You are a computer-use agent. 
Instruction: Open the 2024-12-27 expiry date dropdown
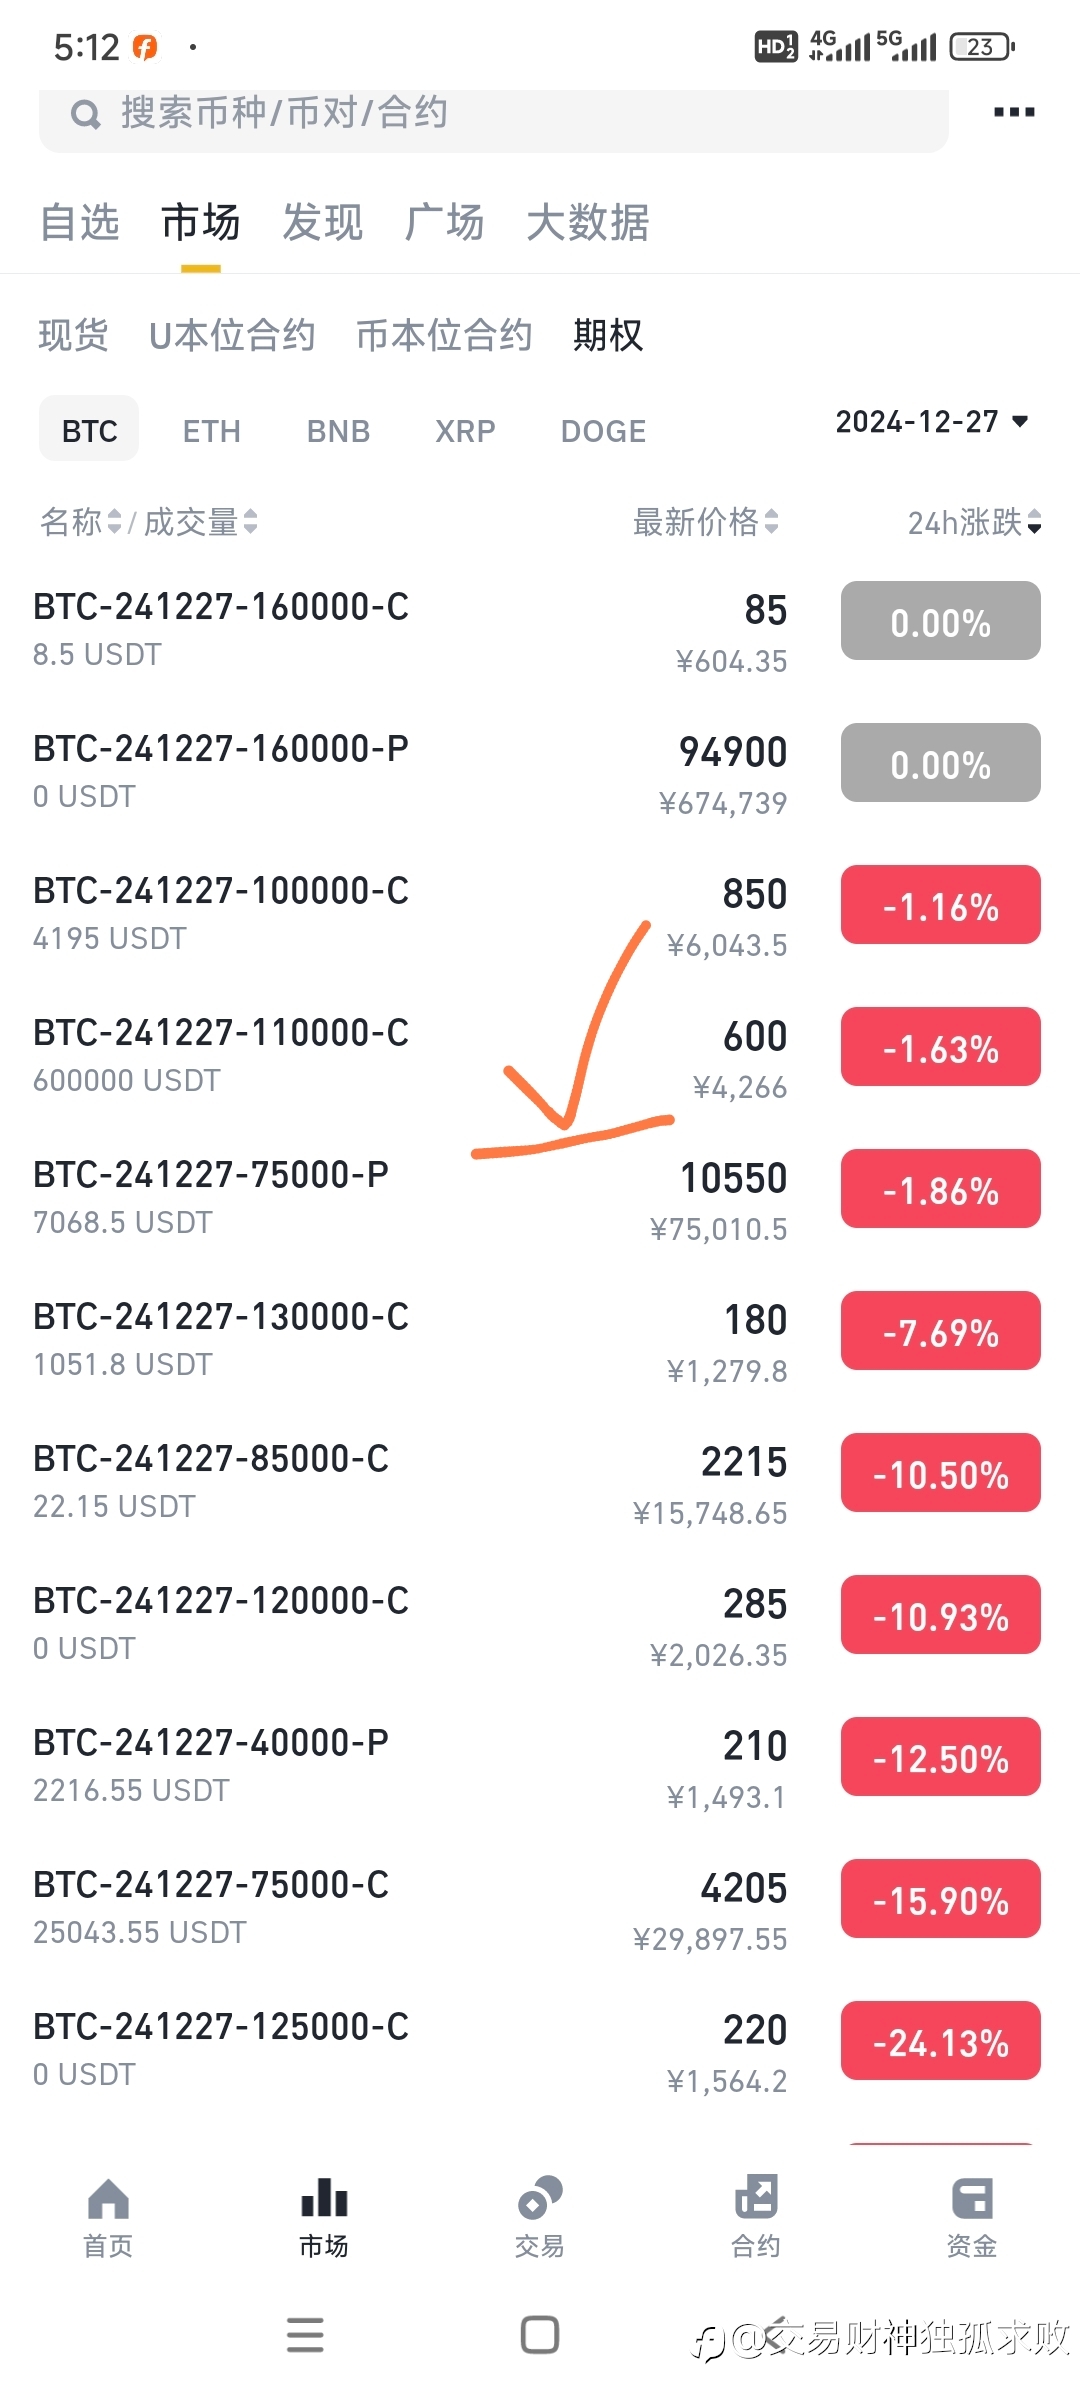coord(932,421)
